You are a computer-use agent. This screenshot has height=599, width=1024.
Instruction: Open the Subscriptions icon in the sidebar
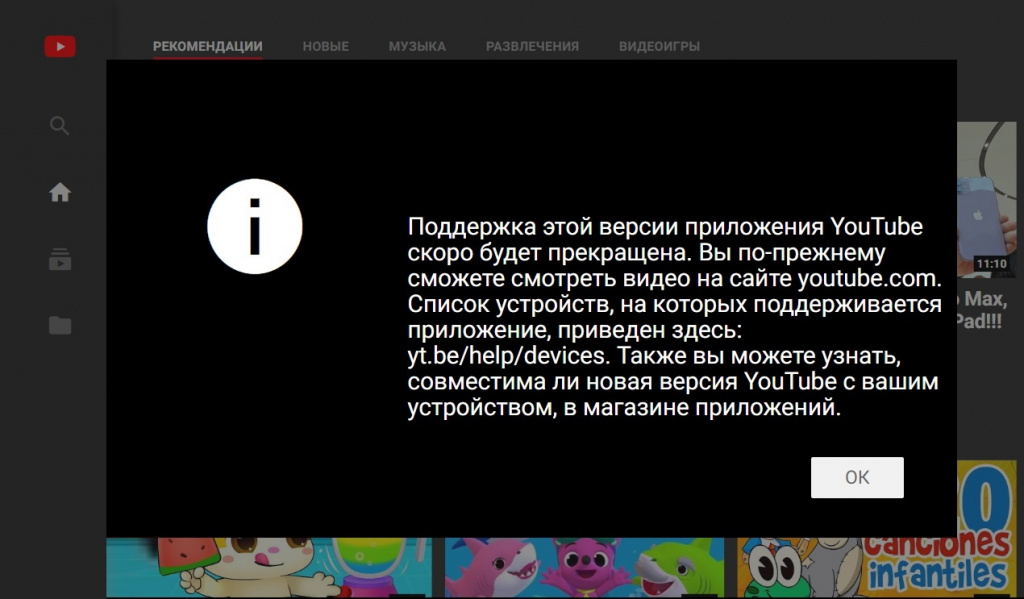point(60,260)
